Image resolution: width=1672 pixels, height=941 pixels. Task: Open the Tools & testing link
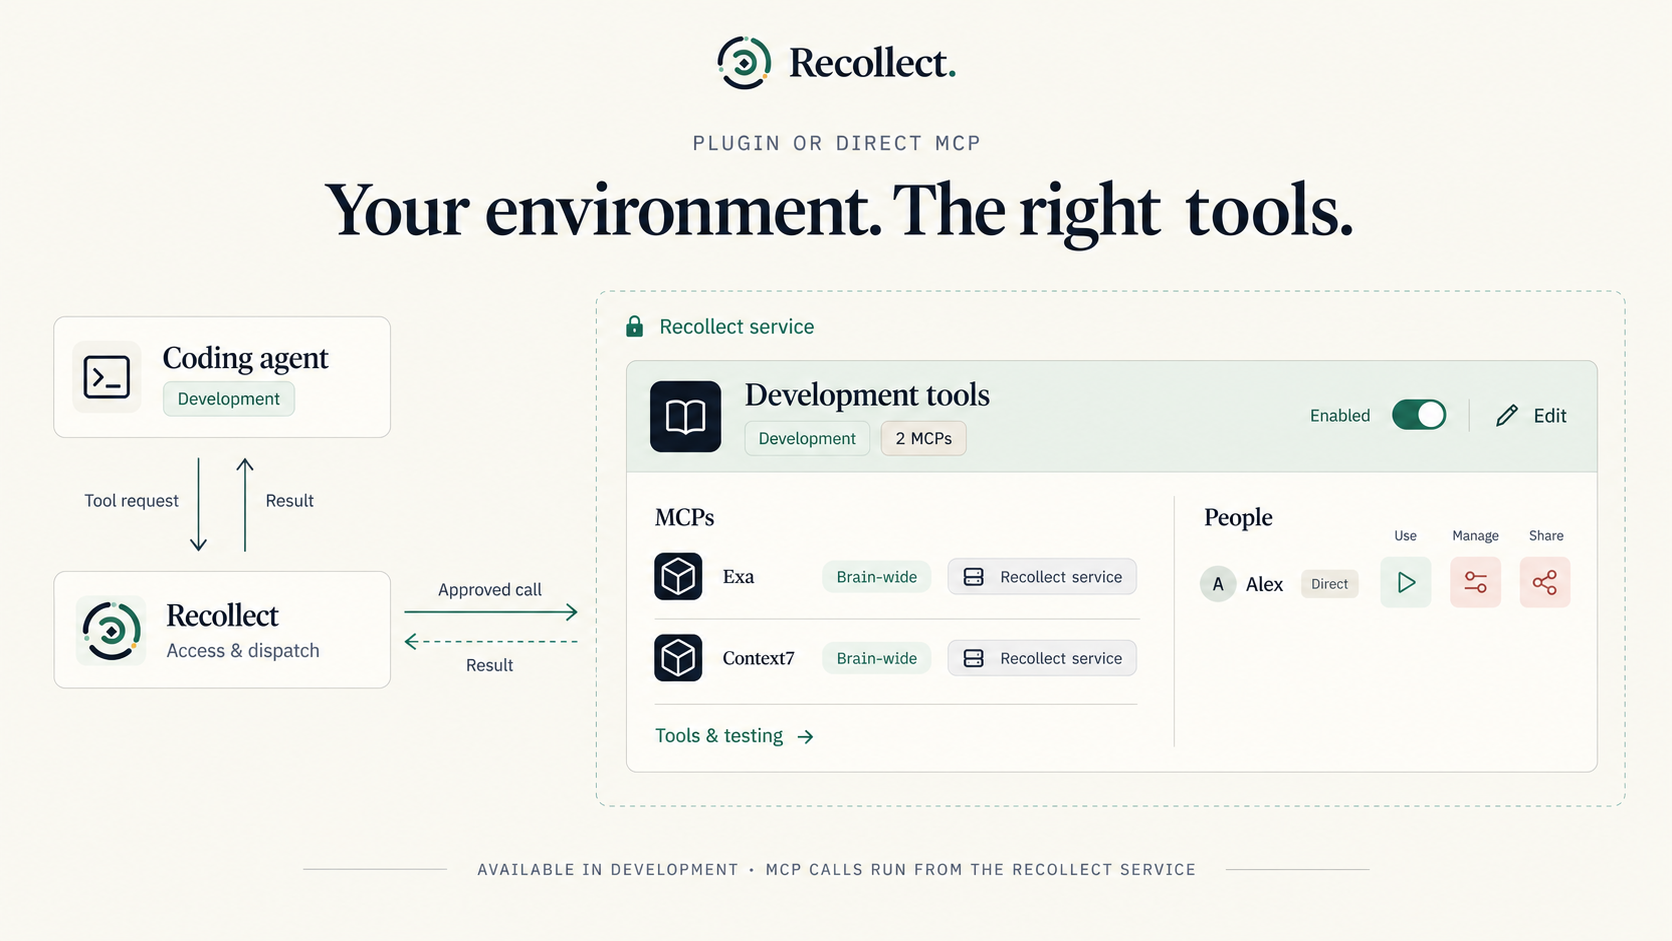click(x=734, y=736)
